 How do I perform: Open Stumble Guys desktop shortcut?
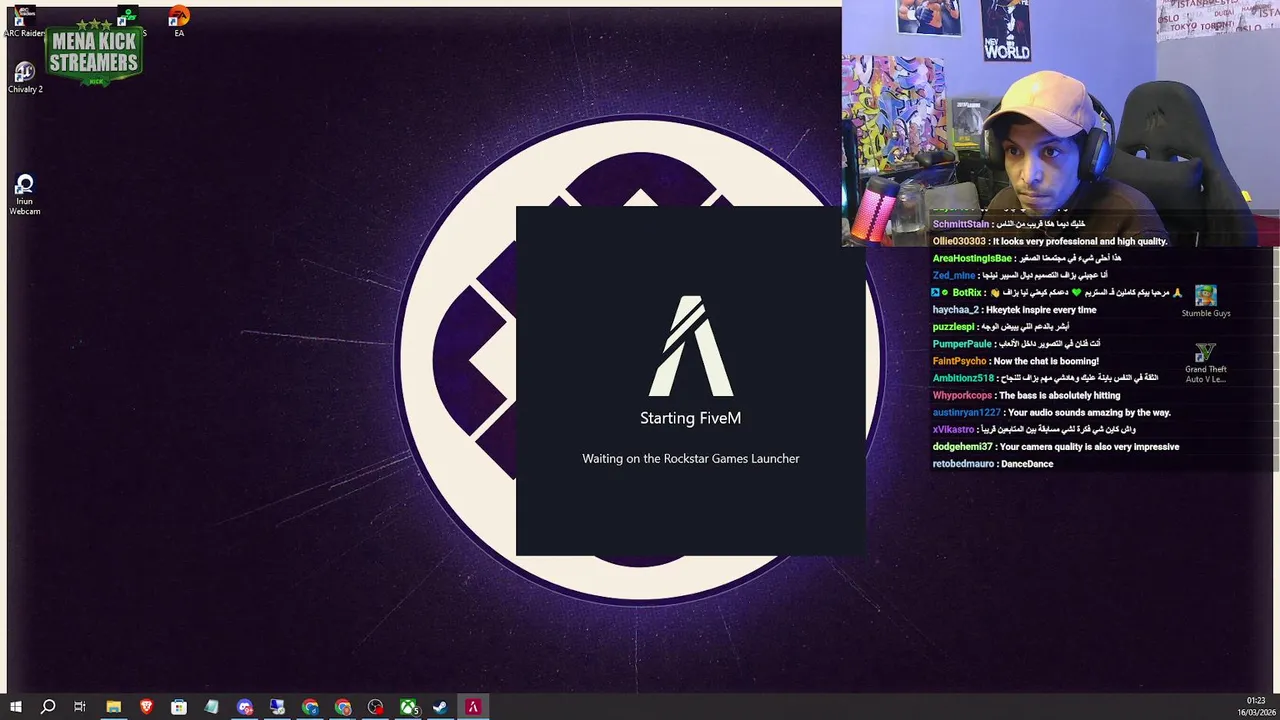[1205, 301]
